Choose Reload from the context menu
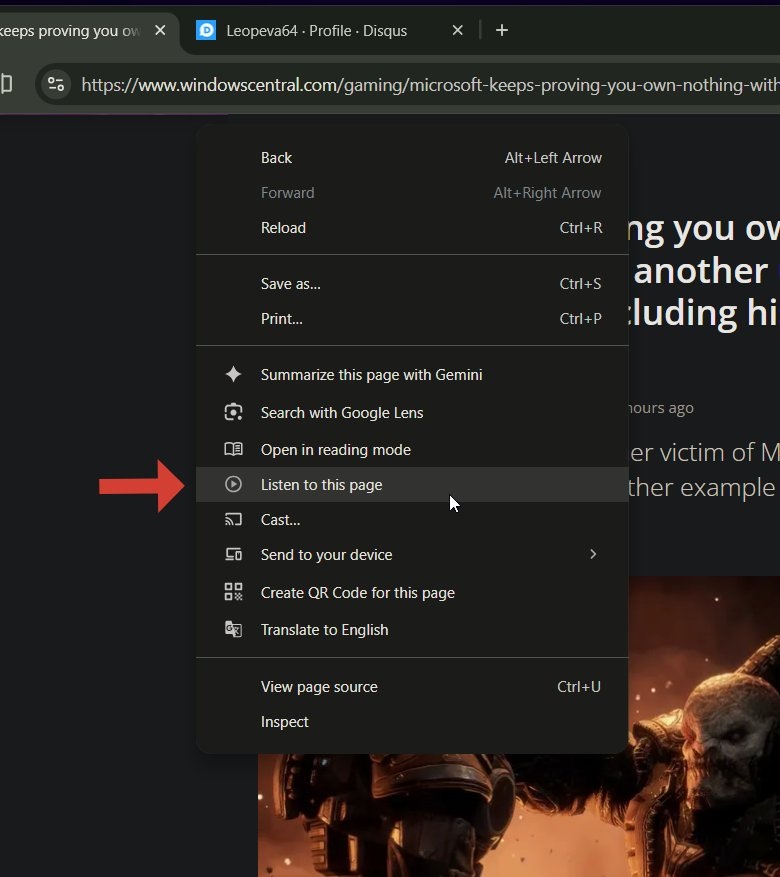Screen dimensions: 780x877 coord(412,228)
